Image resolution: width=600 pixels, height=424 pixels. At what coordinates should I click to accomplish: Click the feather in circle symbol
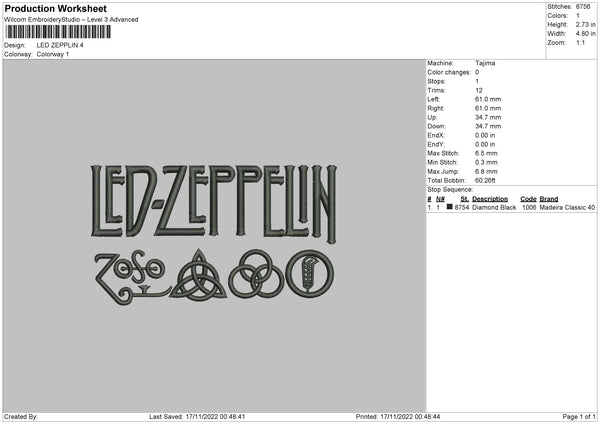pyautogui.click(x=310, y=274)
